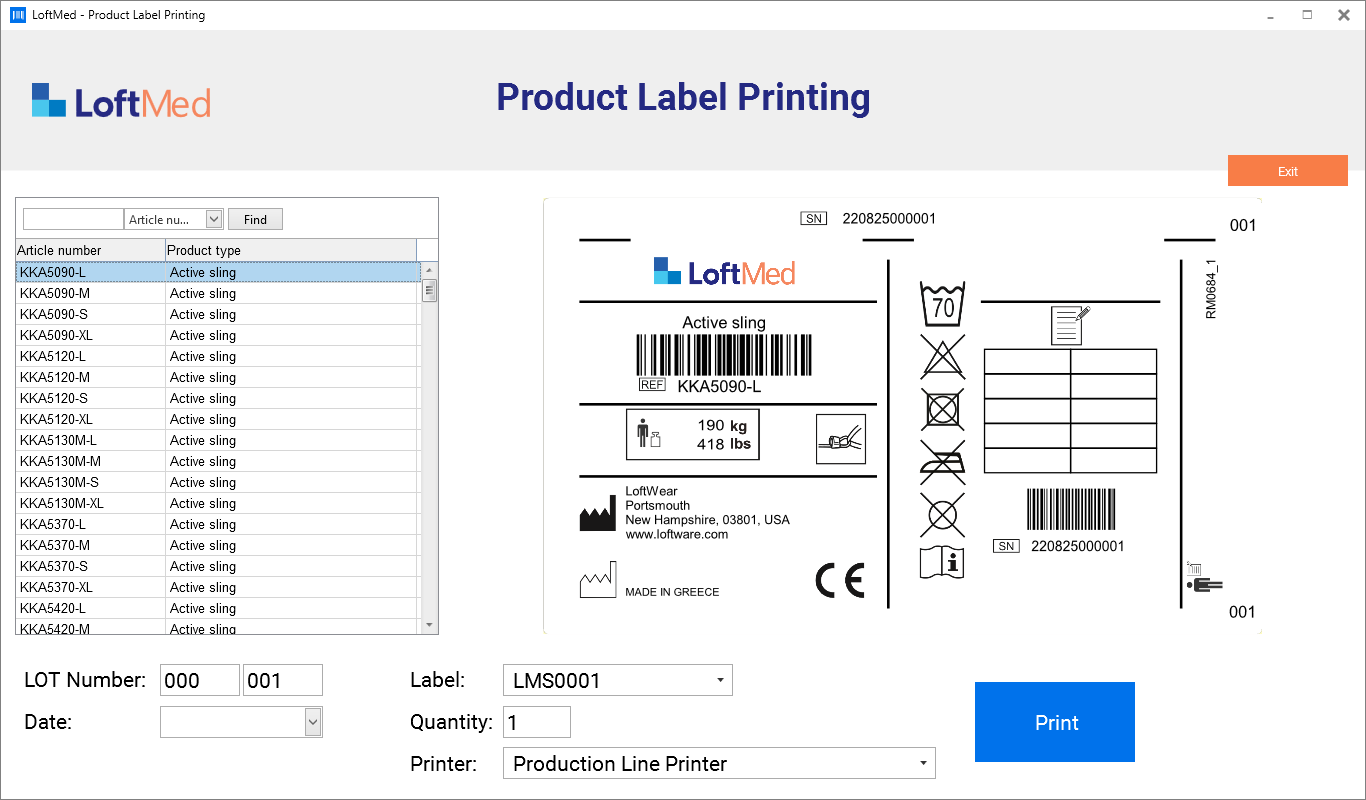This screenshot has width=1366, height=800.
Task: Open the Article number search filter dropdown
Action: [214, 219]
